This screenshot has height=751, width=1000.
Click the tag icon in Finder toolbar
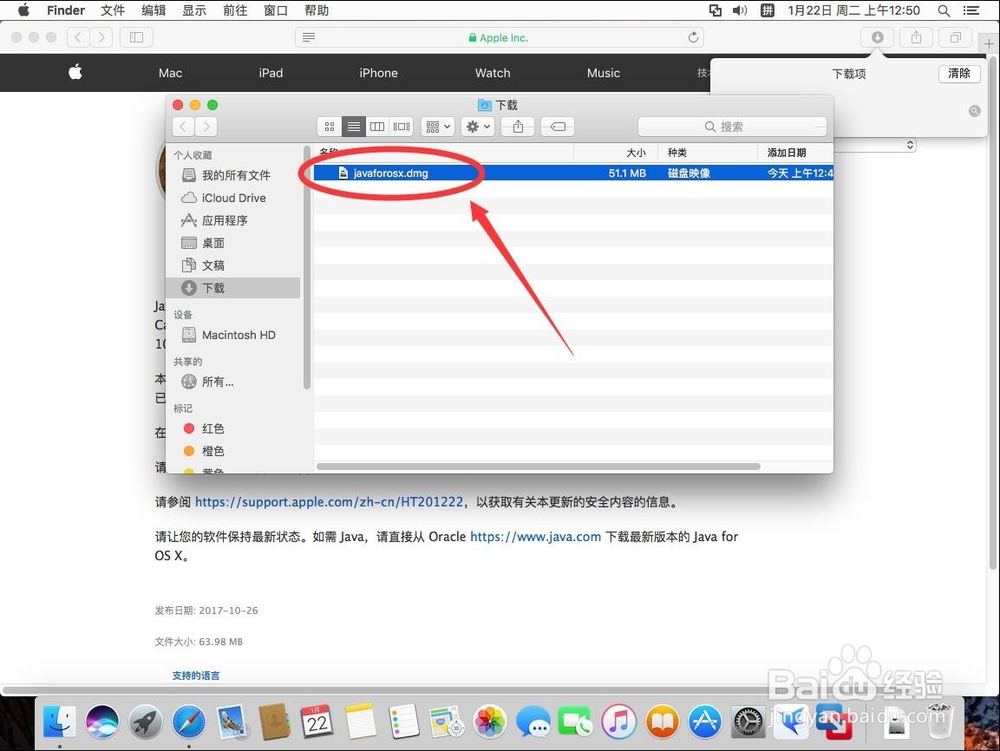point(557,126)
